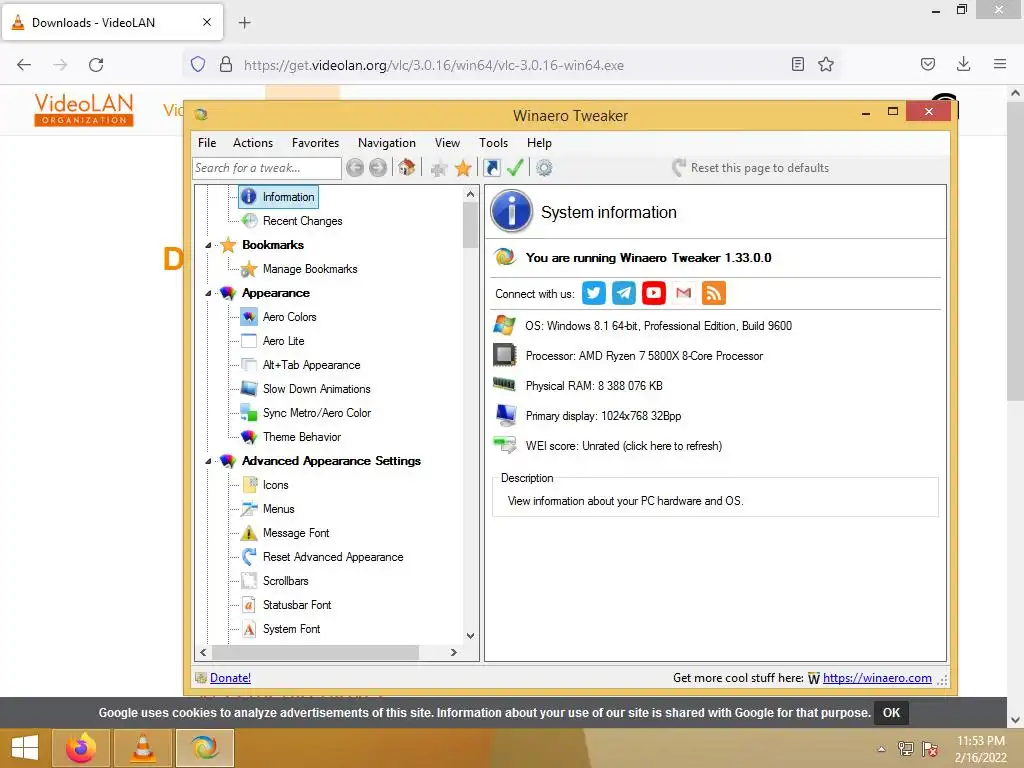Click the green checkmark toolbar icon
The height and width of the screenshot is (768, 1024).
515,168
